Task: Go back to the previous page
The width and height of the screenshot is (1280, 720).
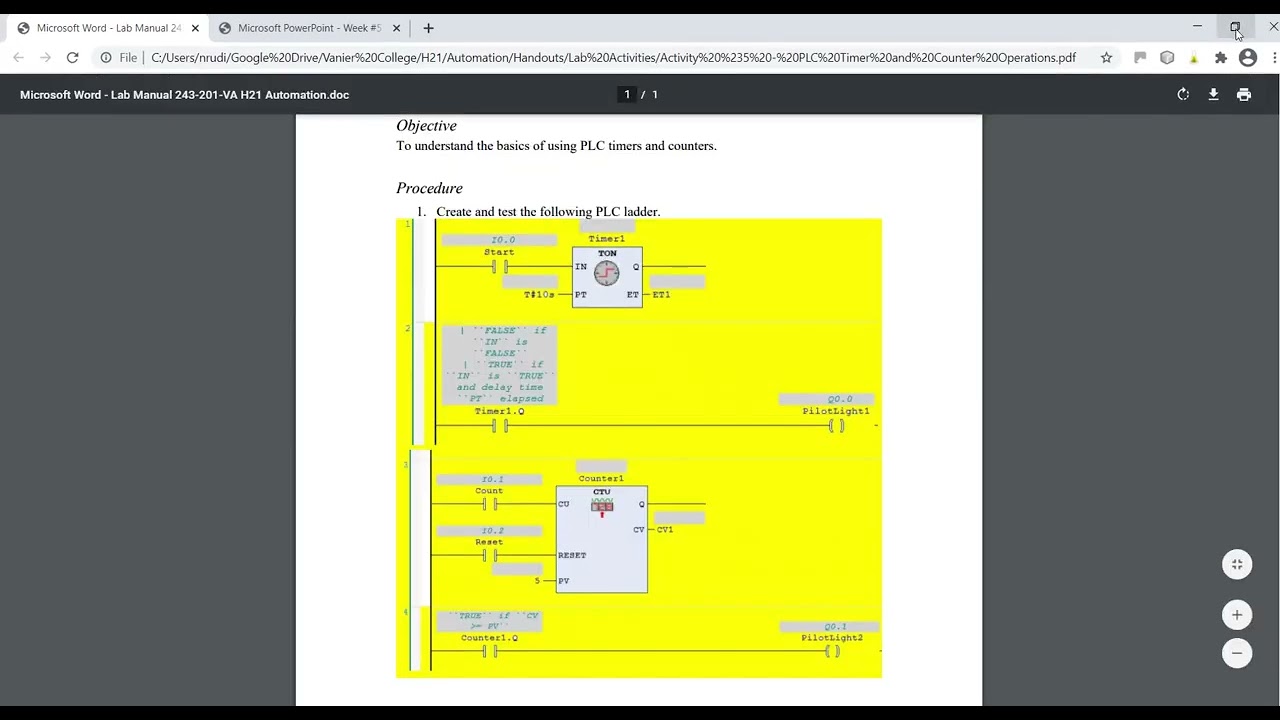Action: coord(18,58)
